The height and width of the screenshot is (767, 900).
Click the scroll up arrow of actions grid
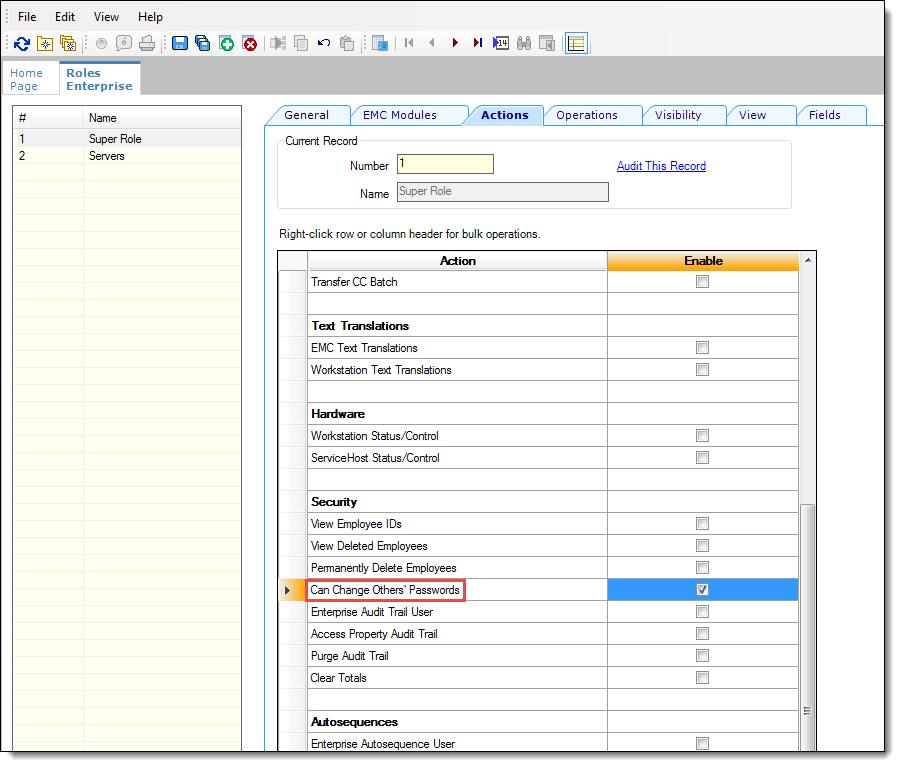[808, 260]
